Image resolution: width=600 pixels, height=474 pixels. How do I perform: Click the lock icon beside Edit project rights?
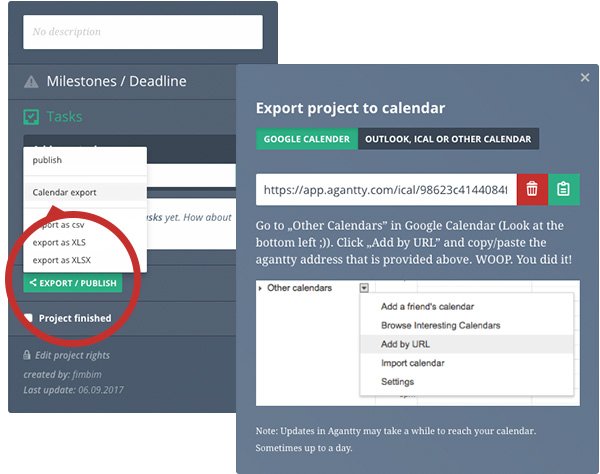26,355
